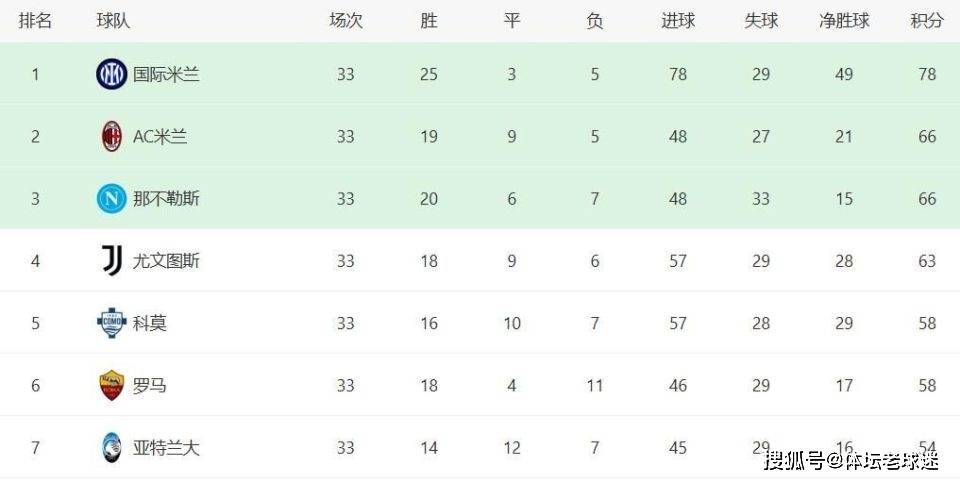Click the 进球 column header
The height and width of the screenshot is (482, 960).
pos(678,20)
